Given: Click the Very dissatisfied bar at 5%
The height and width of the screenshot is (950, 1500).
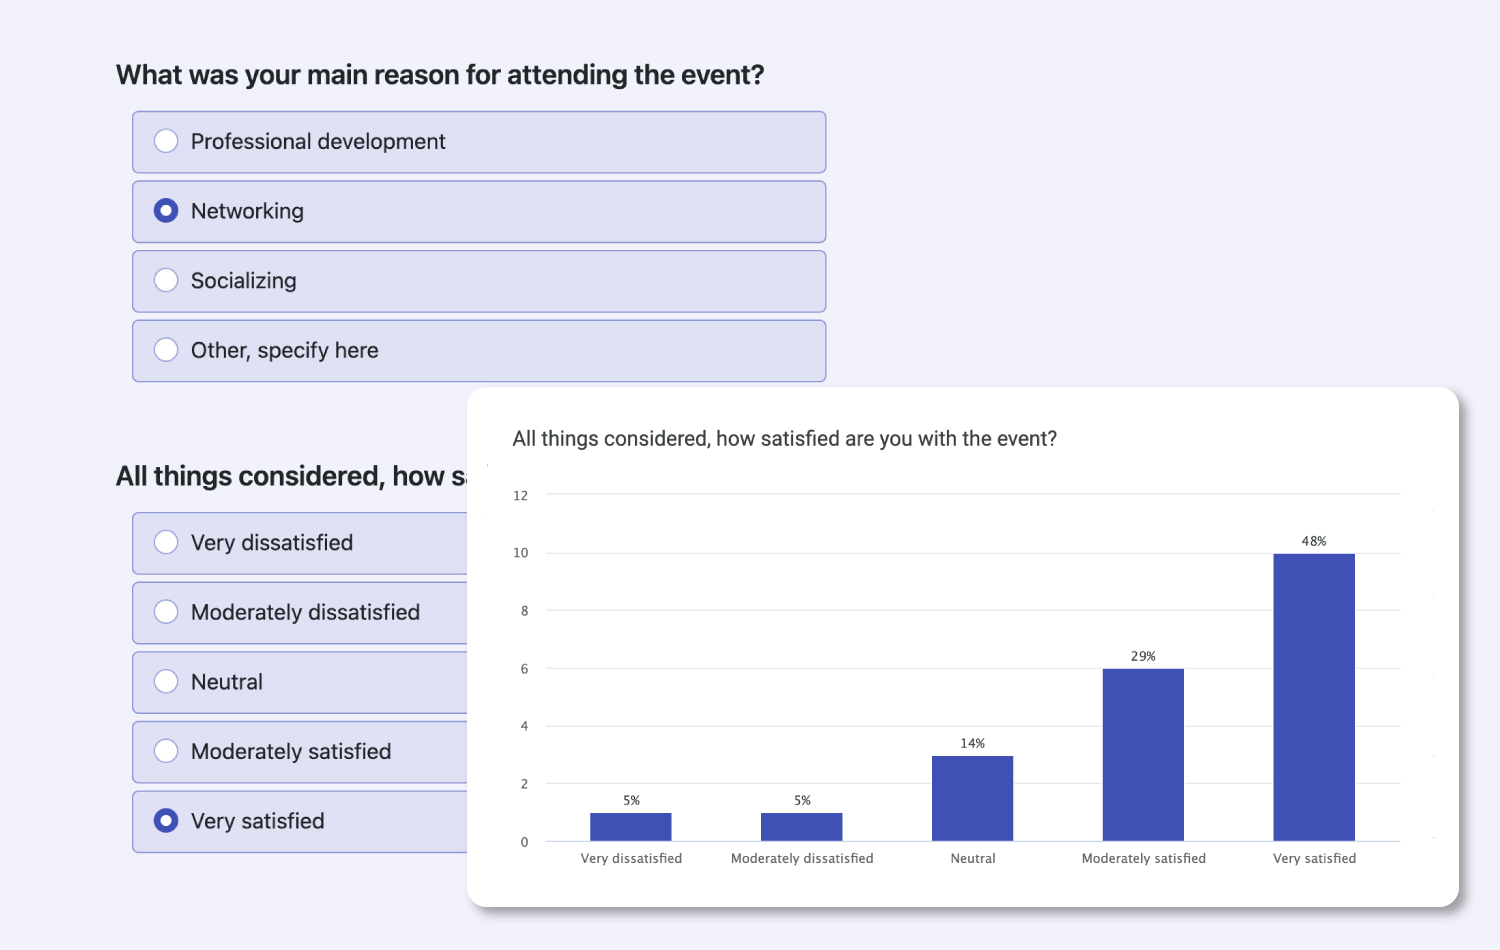Looking at the screenshot, I should [x=631, y=827].
